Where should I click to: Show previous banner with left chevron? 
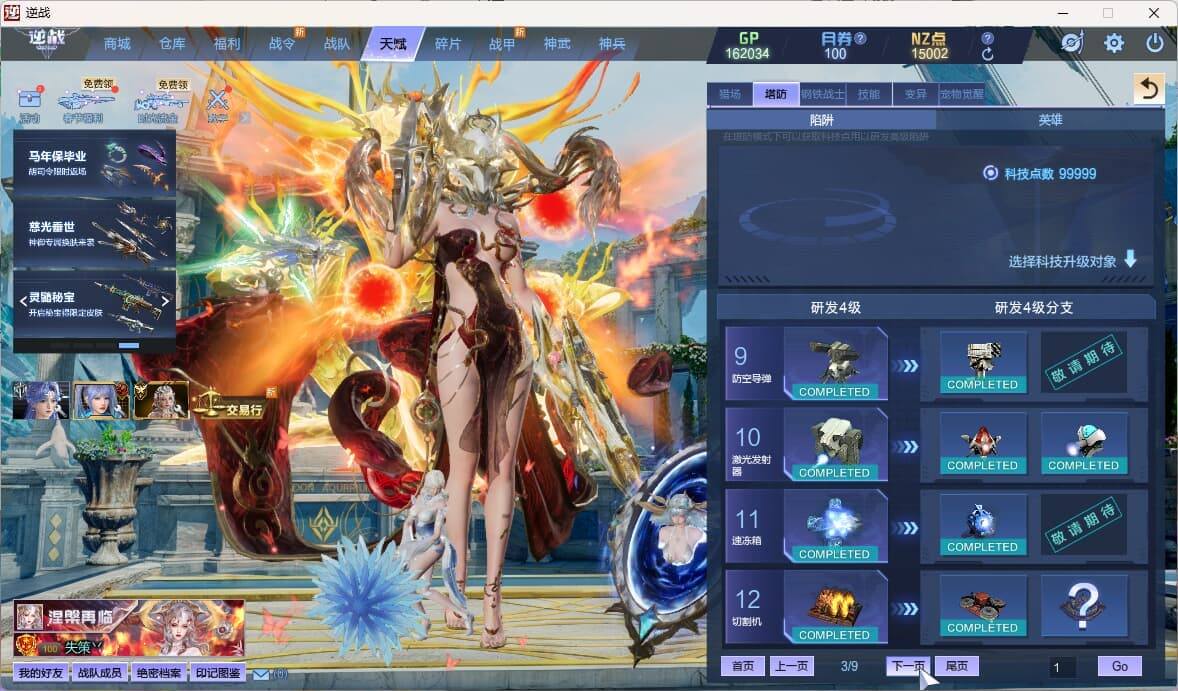[23, 301]
